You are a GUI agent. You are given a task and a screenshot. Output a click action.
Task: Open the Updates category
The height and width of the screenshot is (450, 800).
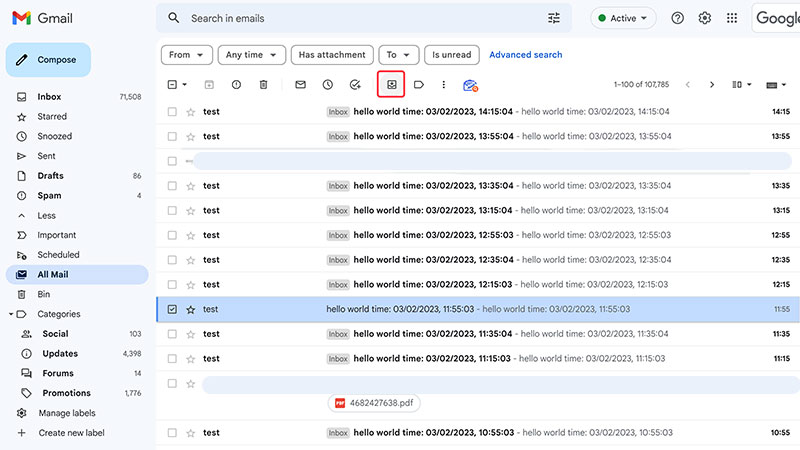tap(77, 354)
